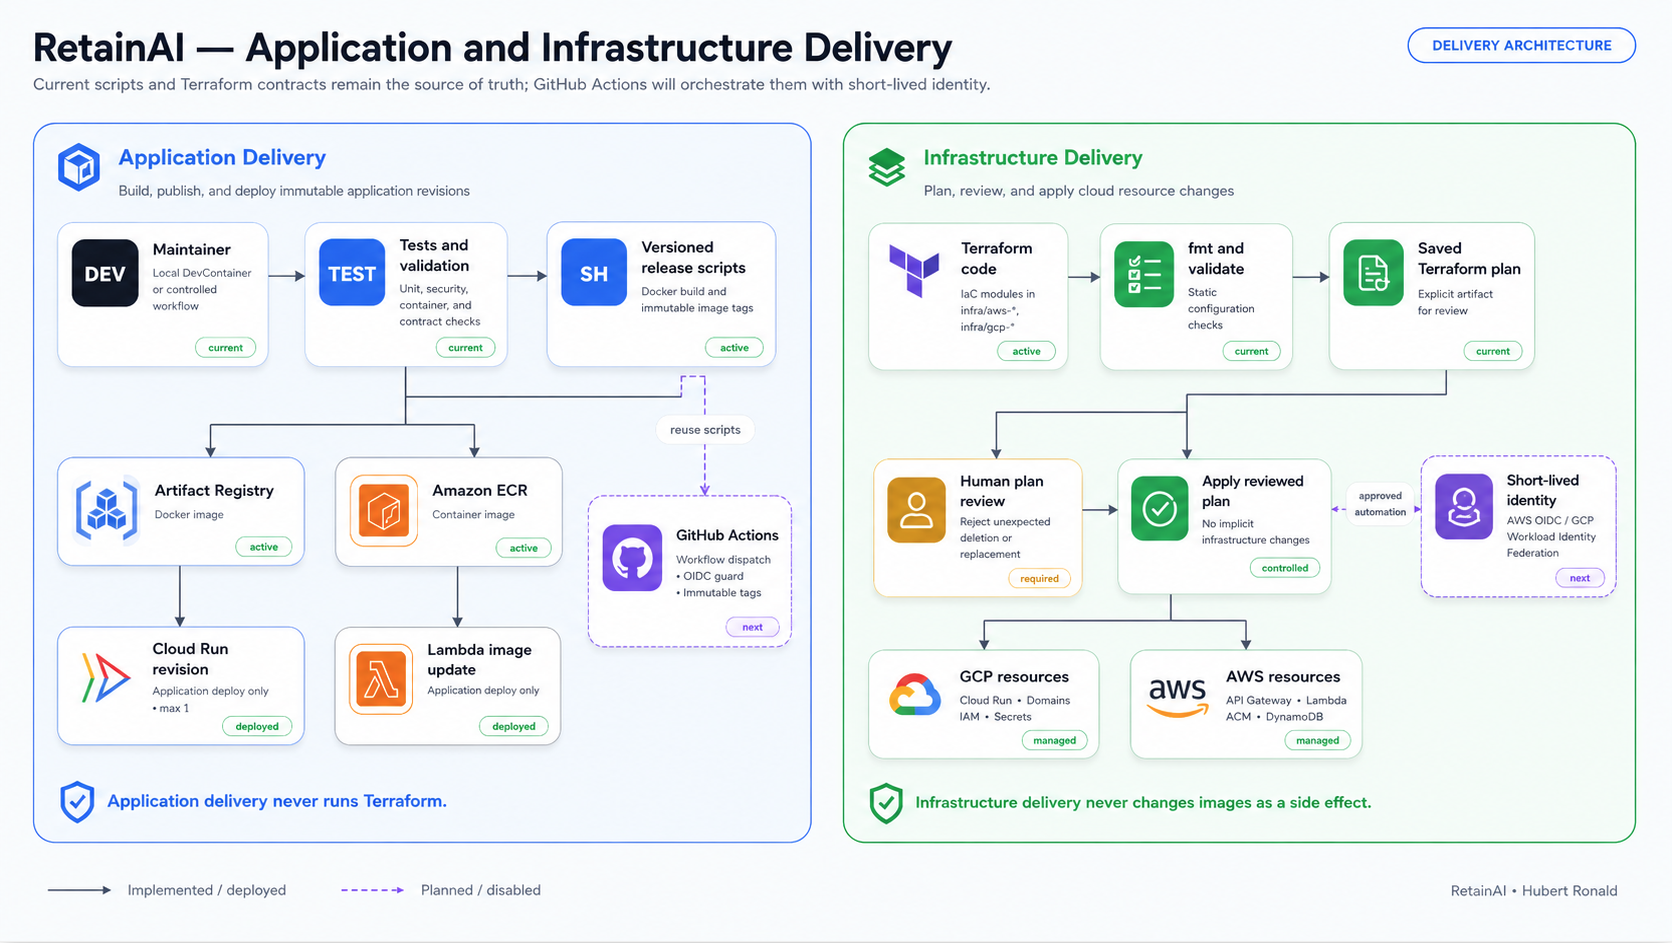The image size is (1672, 943).
Task: Click the 'next' badge on the Short-lived identity card
Action: click(1580, 578)
